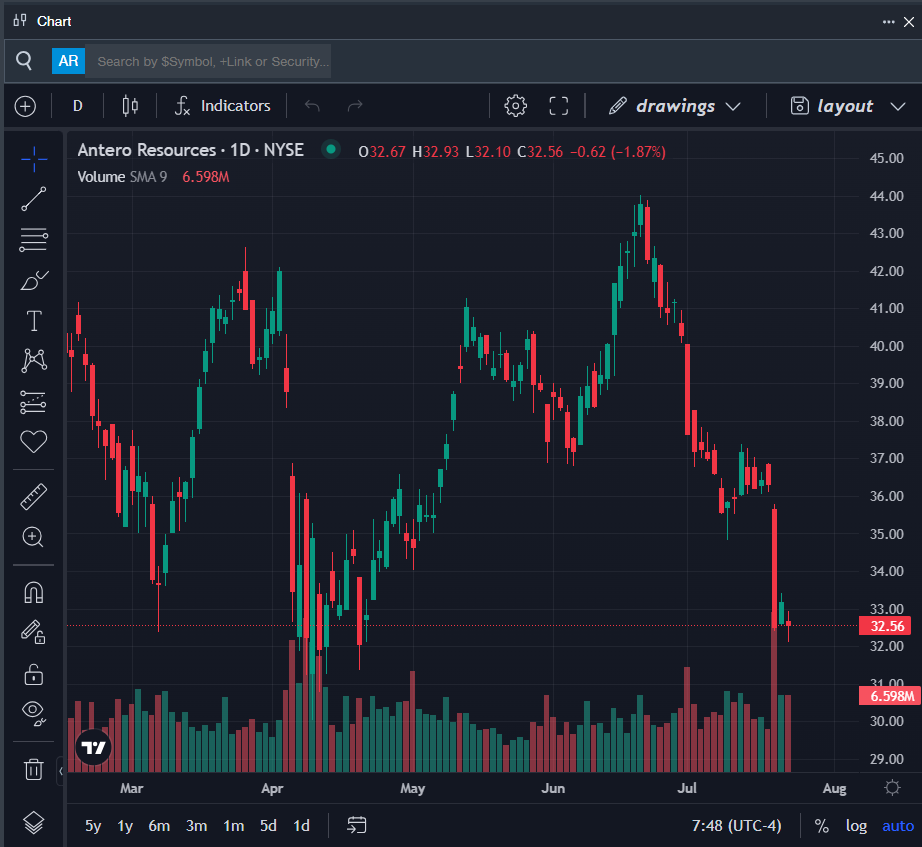The width and height of the screenshot is (922, 847).
Task: Focus the symbol search input field
Action: tap(208, 61)
